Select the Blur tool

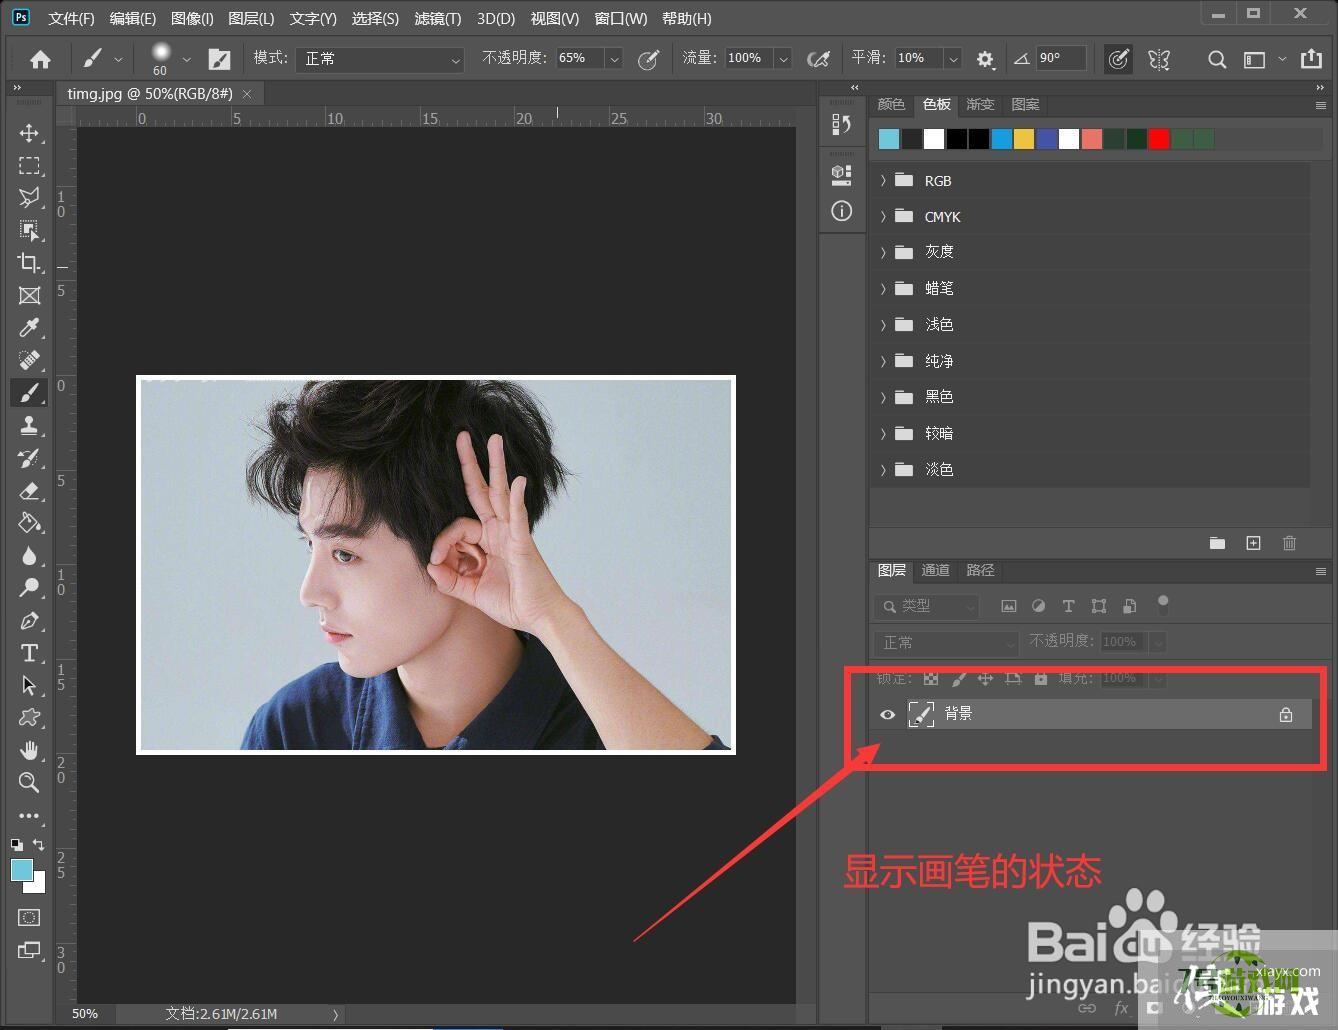[29, 555]
